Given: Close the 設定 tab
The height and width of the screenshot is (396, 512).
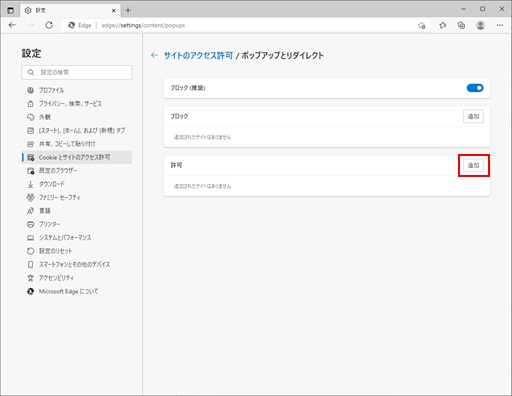Looking at the screenshot, I should (114, 11).
